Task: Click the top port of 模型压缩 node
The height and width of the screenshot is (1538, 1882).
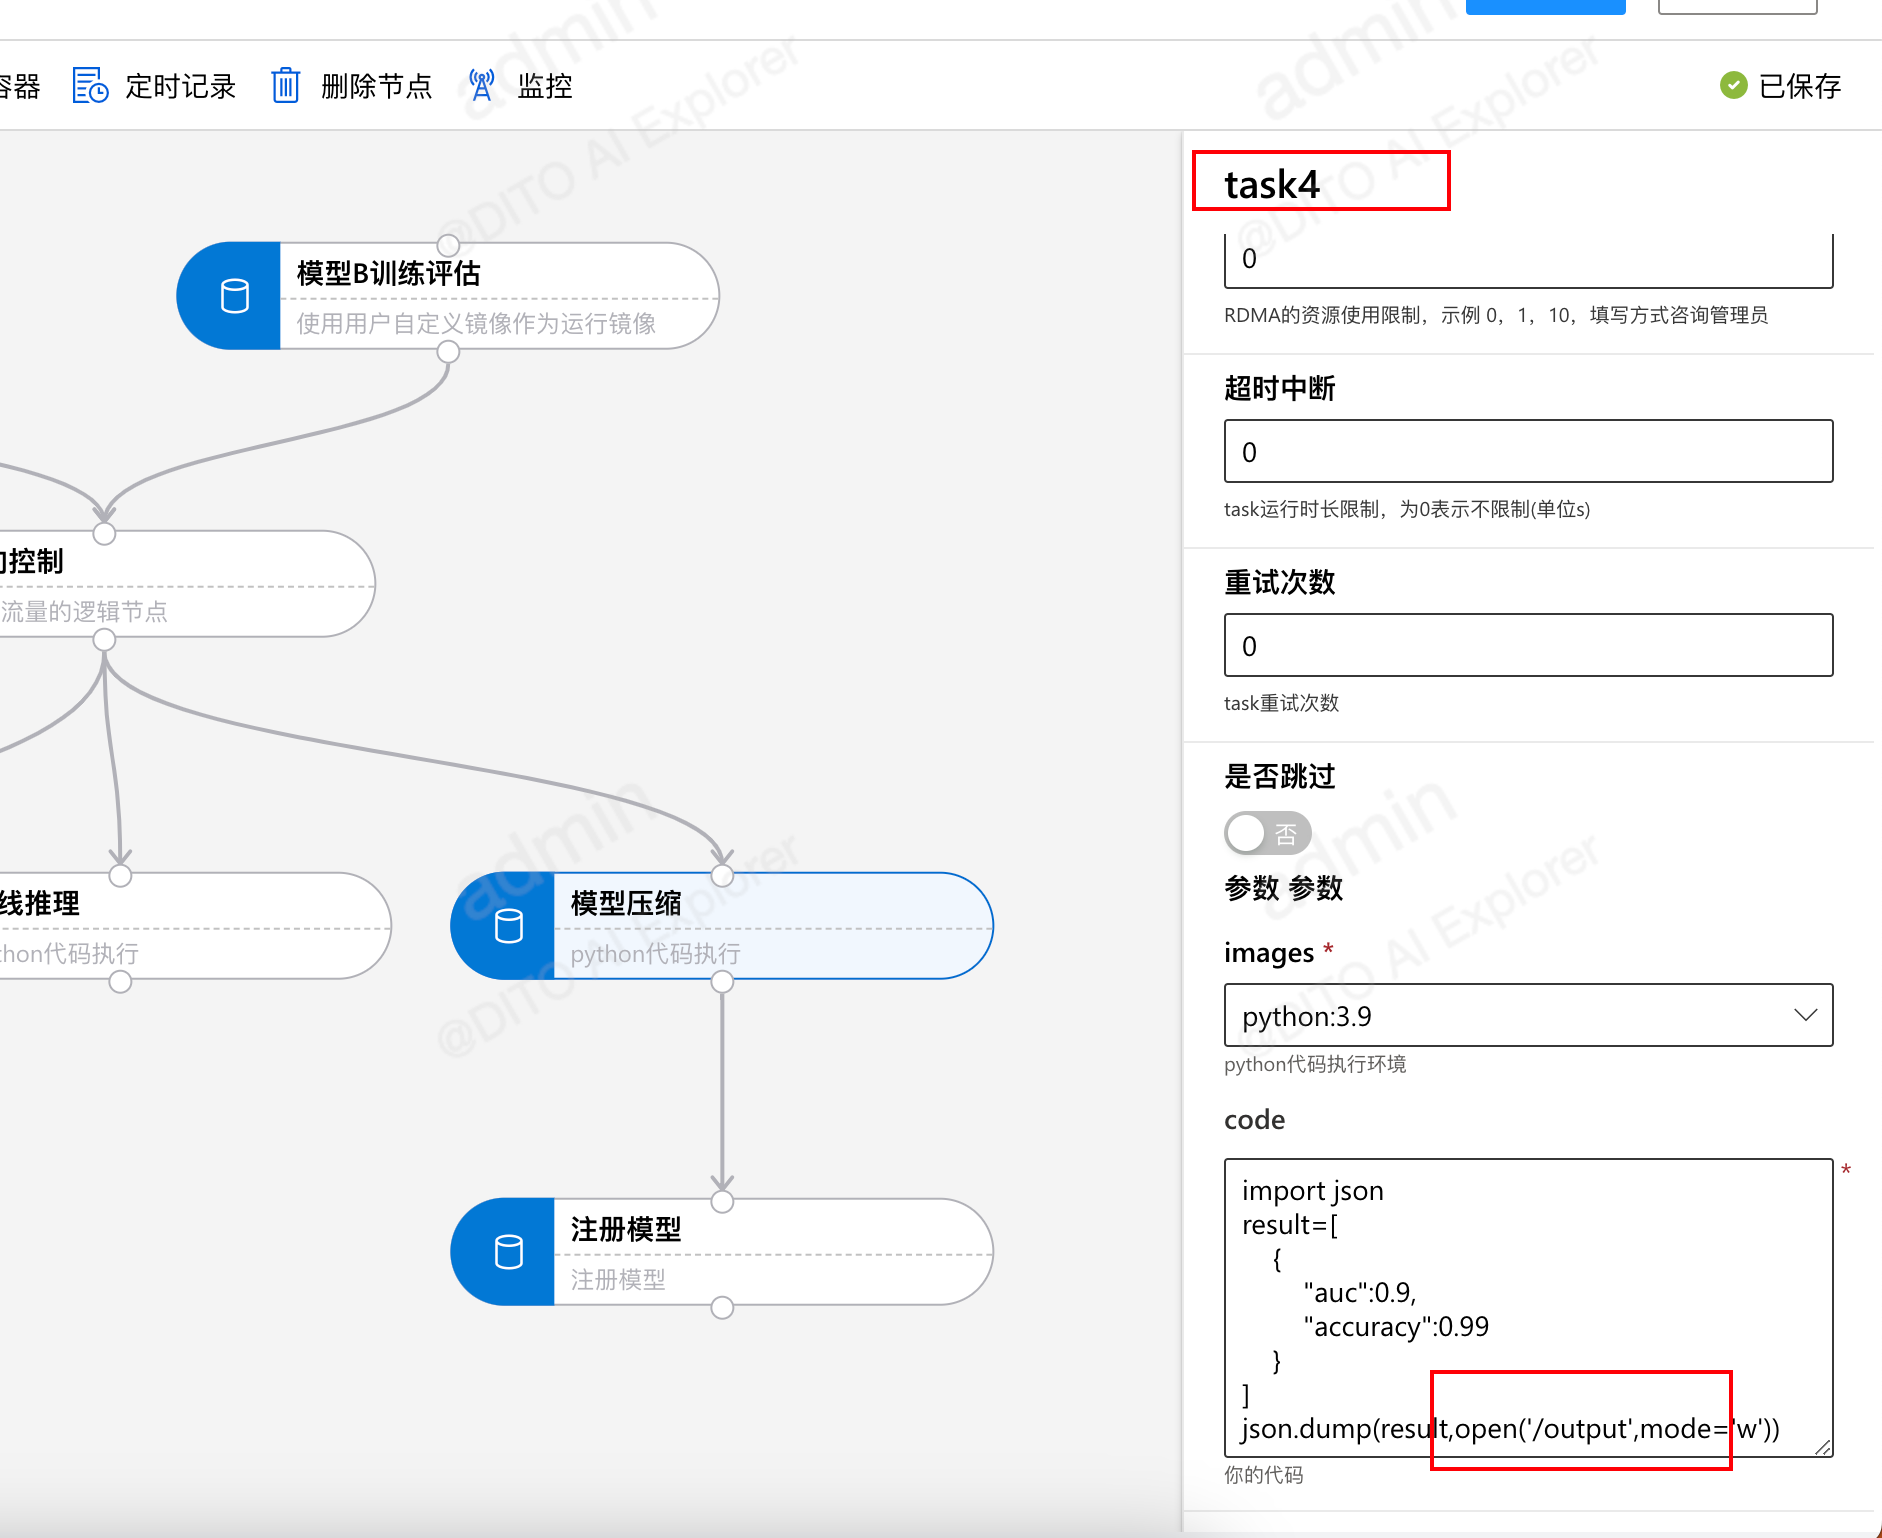Action: tap(722, 876)
